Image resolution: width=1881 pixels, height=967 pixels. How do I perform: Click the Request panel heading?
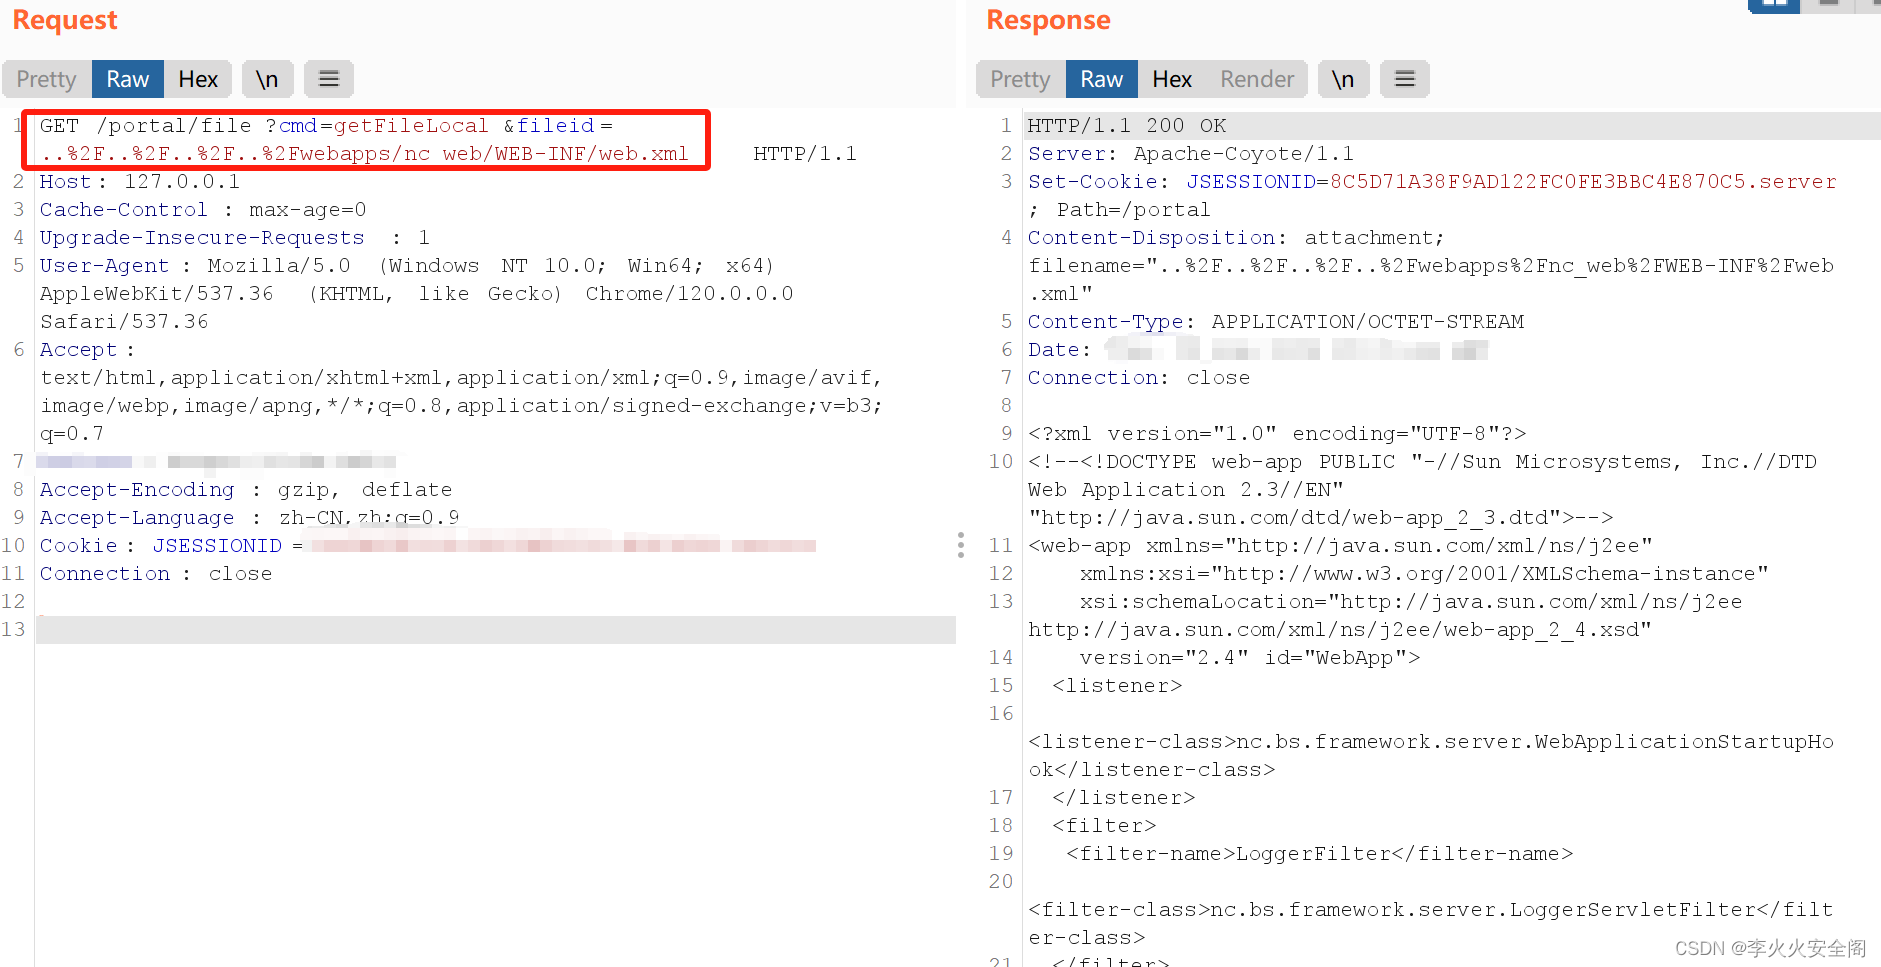coord(65,20)
